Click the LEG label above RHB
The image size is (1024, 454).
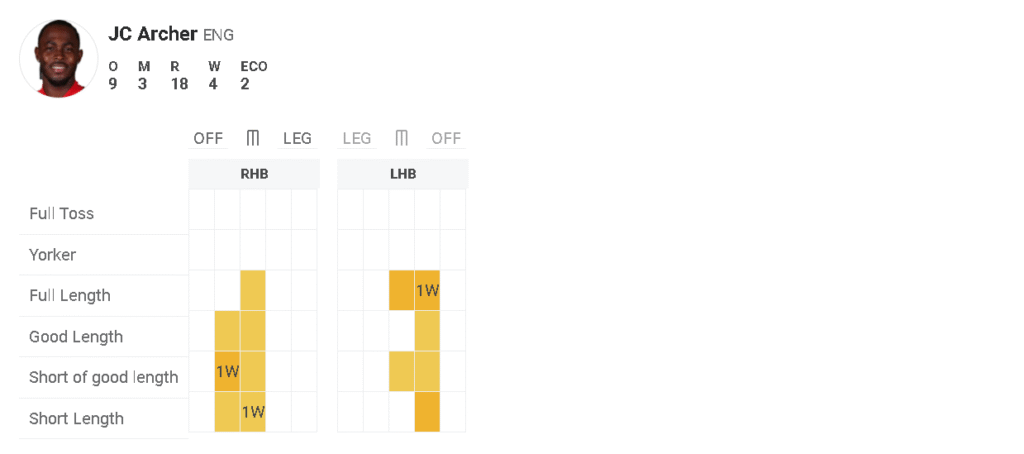pyautogui.click(x=297, y=138)
